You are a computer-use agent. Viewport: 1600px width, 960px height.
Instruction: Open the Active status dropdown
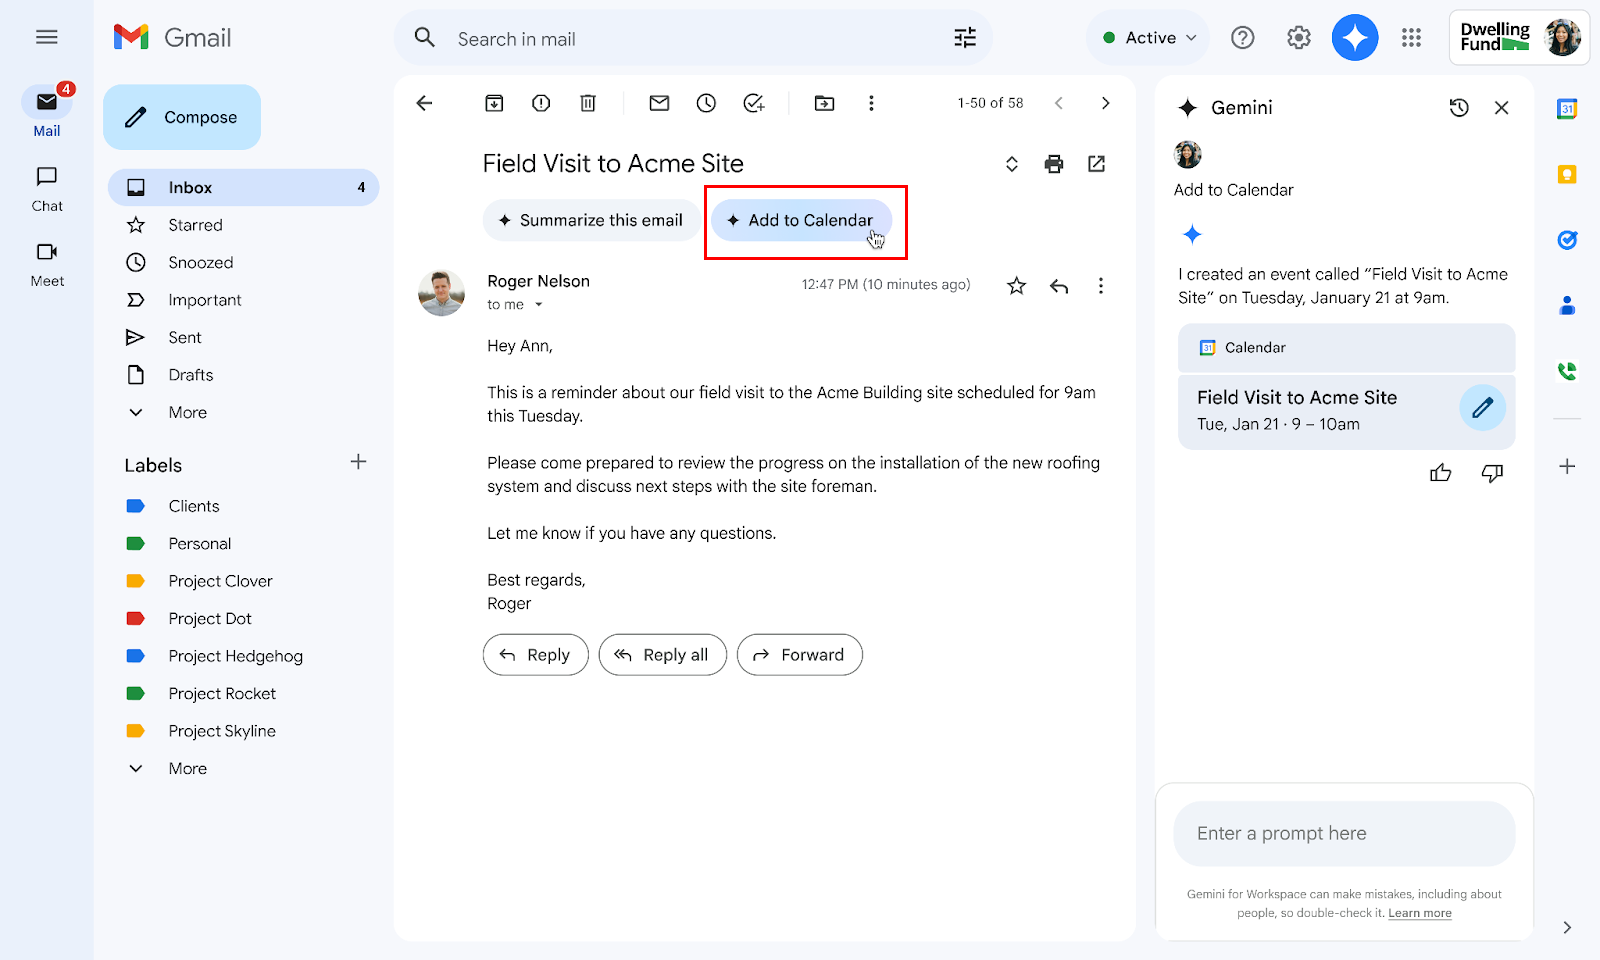(1149, 38)
